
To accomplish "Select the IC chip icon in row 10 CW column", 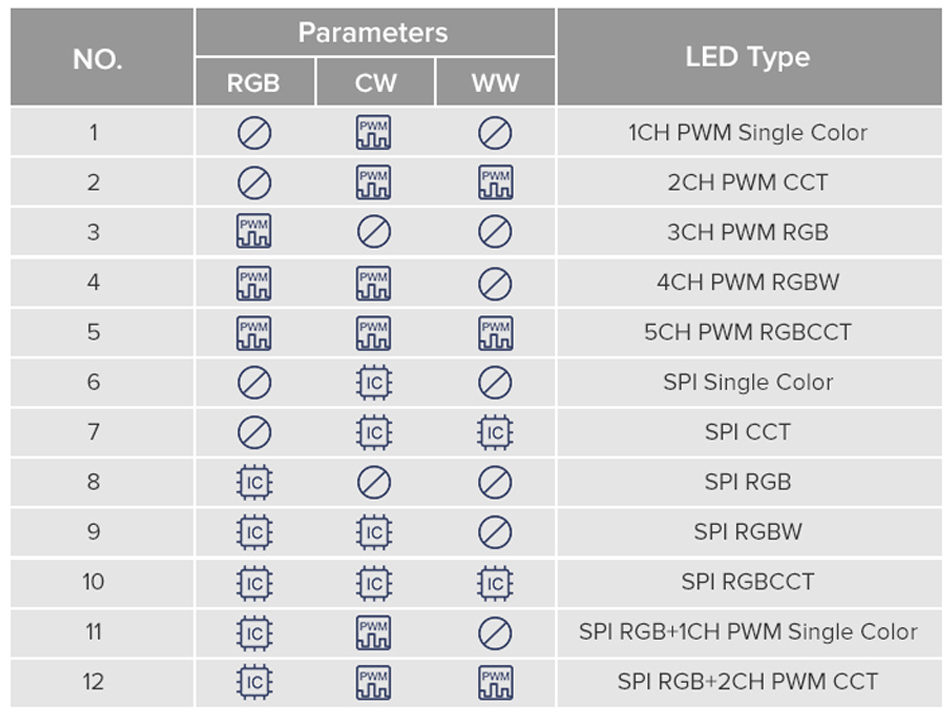I will pyautogui.click(x=374, y=582).
